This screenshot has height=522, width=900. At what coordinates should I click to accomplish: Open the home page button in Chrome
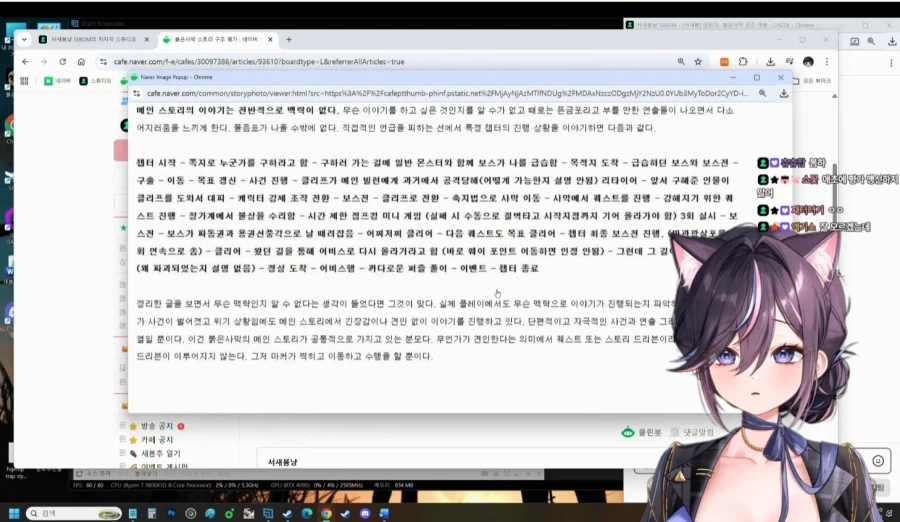pos(81,61)
